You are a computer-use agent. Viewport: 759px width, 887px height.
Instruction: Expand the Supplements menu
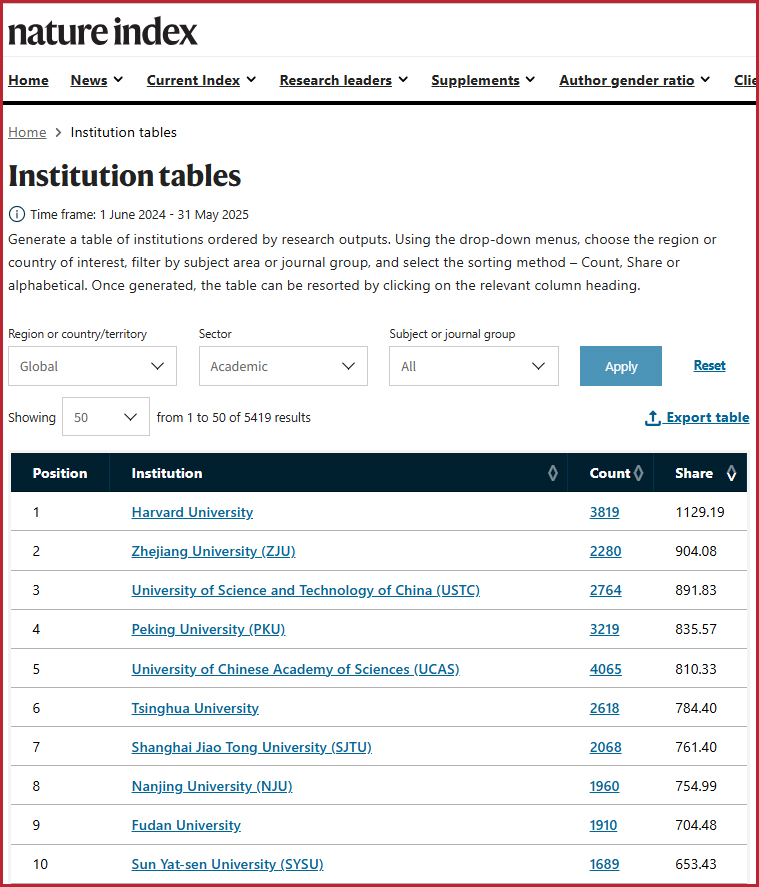pyautogui.click(x=483, y=80)
